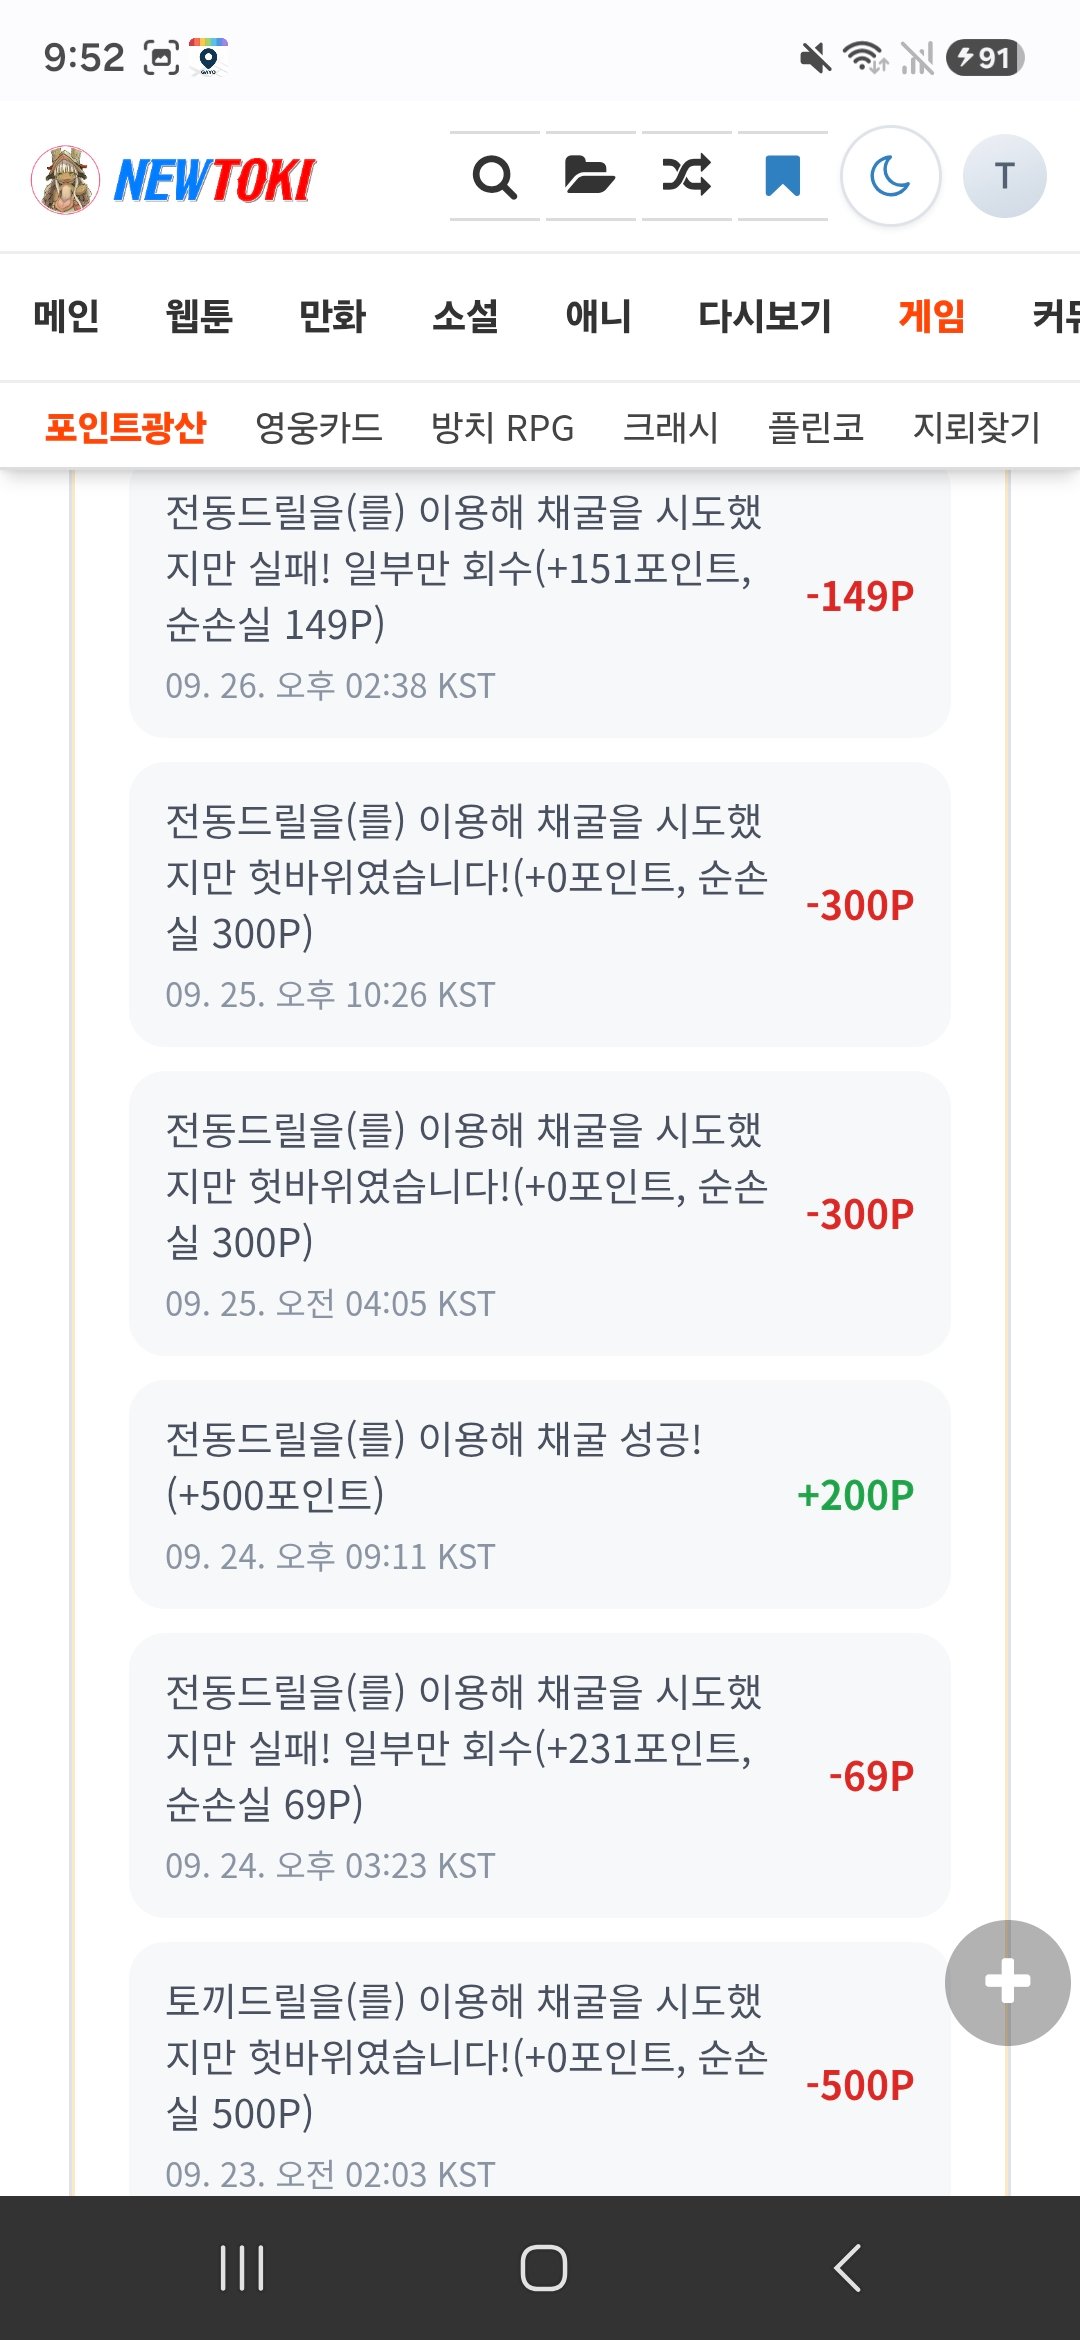Screen dimensions: 1080x2340
Task: Tap the NEWTOKI logo
Action: (x=173, y=179)
